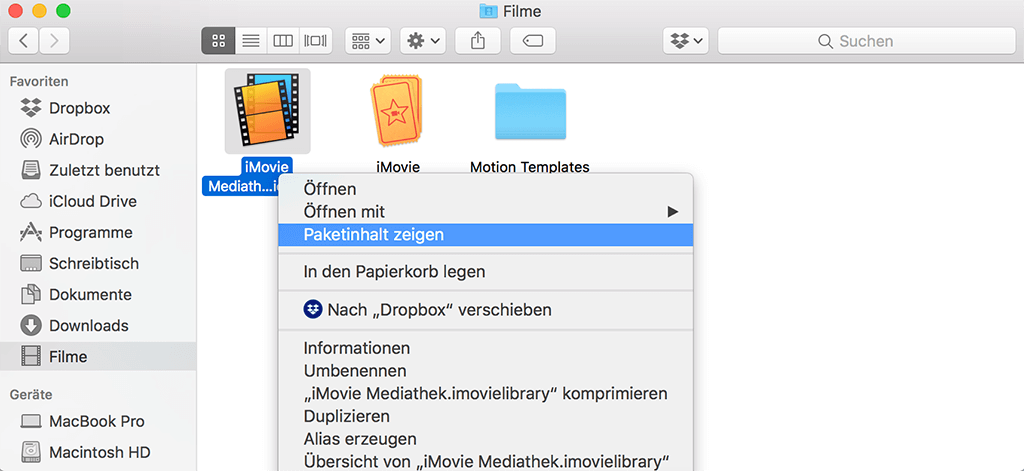This screenshot has height=471, width=1024.
Task: Open Programme in the sidebar
Action: (x=98, y=233)
